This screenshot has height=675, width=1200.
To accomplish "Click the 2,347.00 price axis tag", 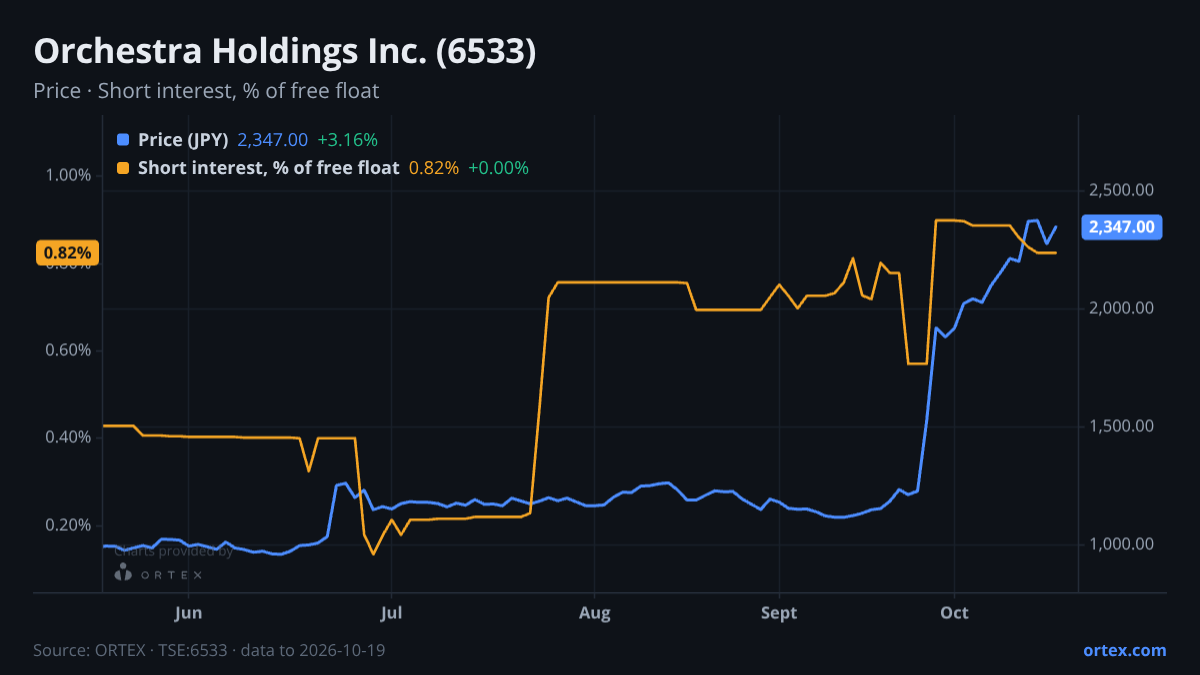I will tap(1122, 227).
